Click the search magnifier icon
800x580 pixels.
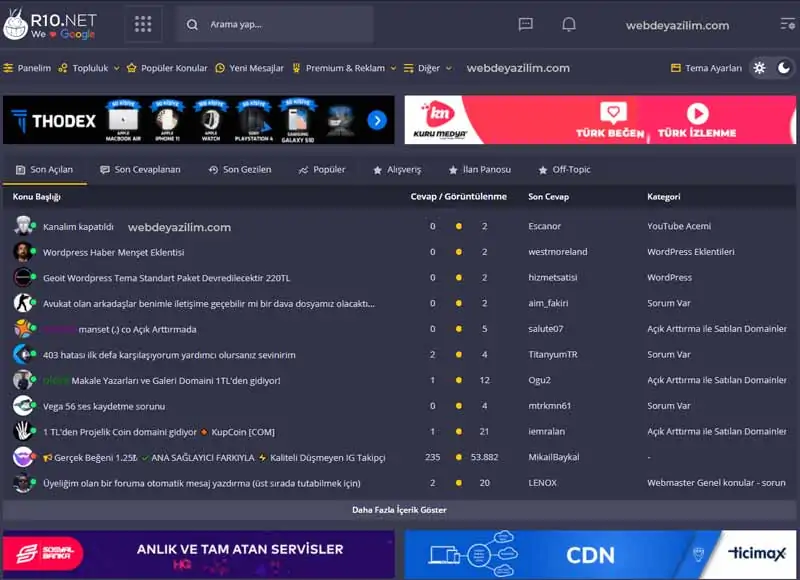tap(192, 24)
